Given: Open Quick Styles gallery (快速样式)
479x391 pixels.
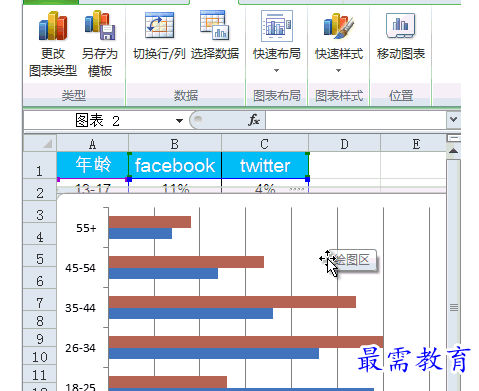Looking at the screenshot, I should pos(339,43).
